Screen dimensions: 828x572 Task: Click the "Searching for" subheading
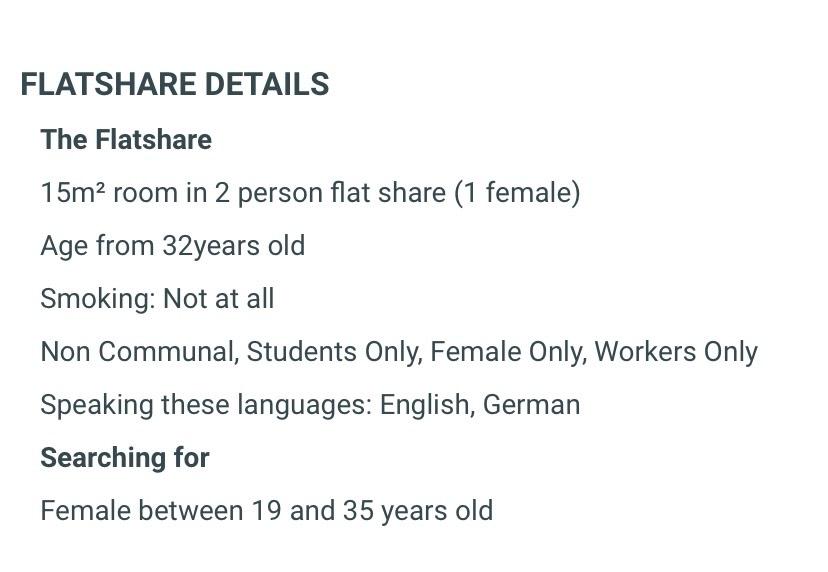(x=125, y=458)
